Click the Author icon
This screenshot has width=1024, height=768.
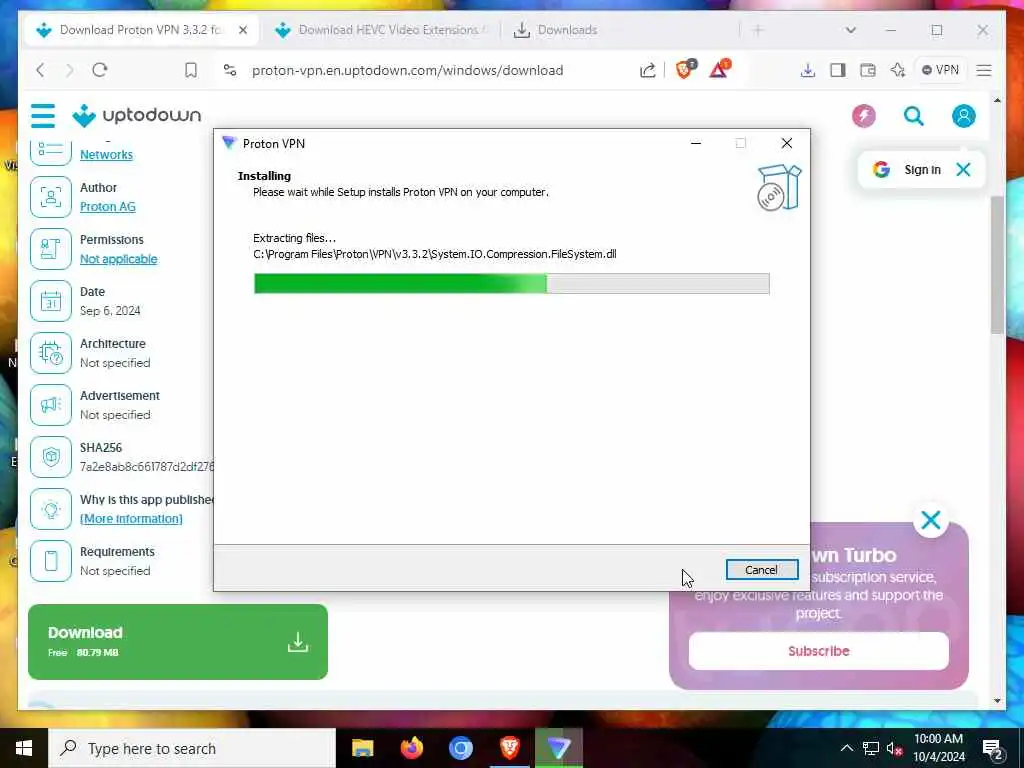coord(51,197)
